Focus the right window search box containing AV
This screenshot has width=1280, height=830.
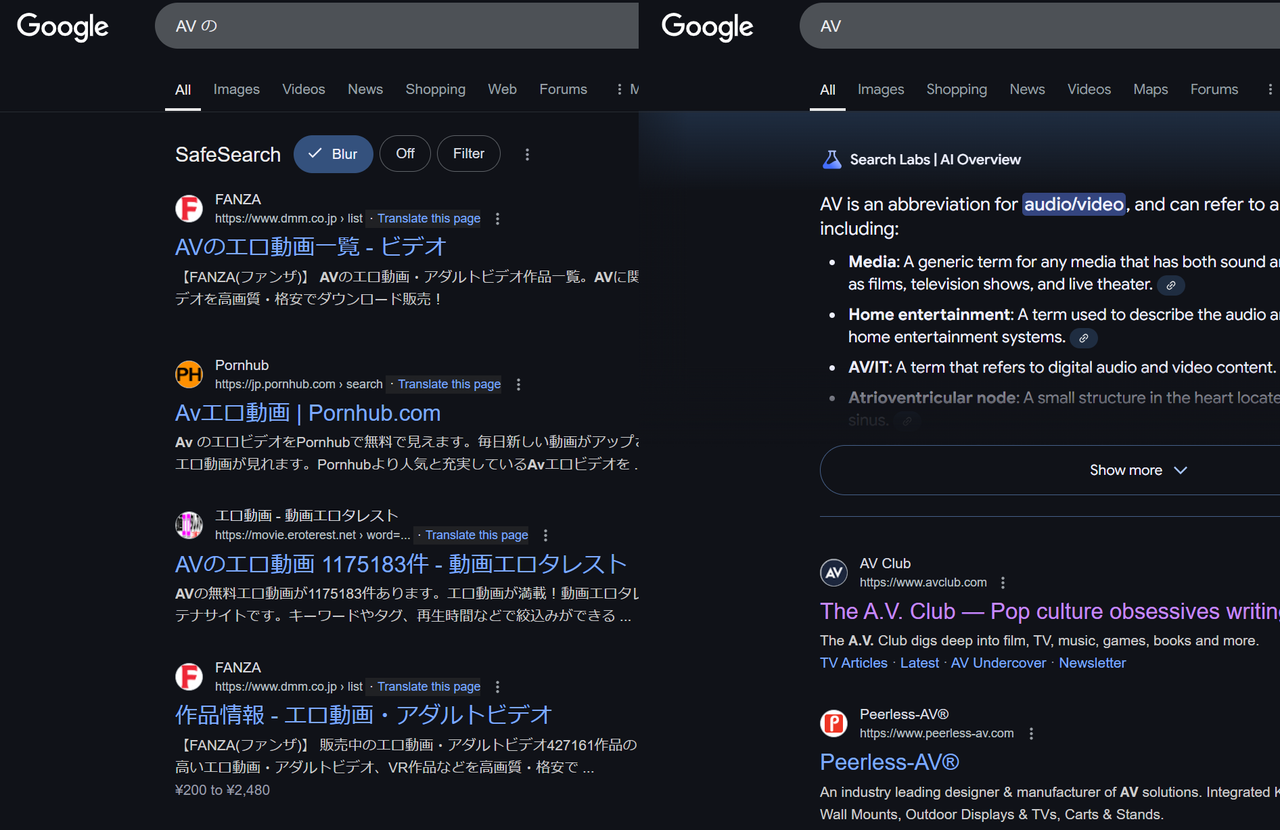tap(1040, 26)
